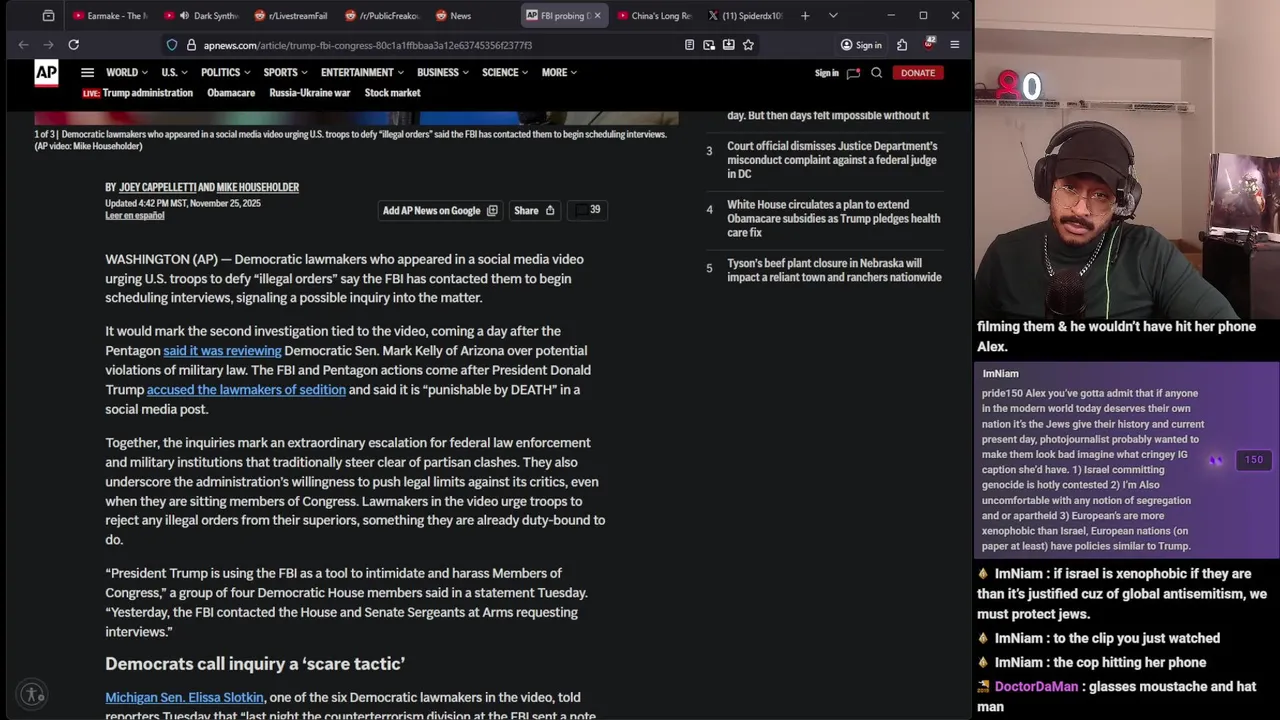Click the red extension icon with the badge
Viewport: 1280px width, 720px height.
click(x=928, y=44)
